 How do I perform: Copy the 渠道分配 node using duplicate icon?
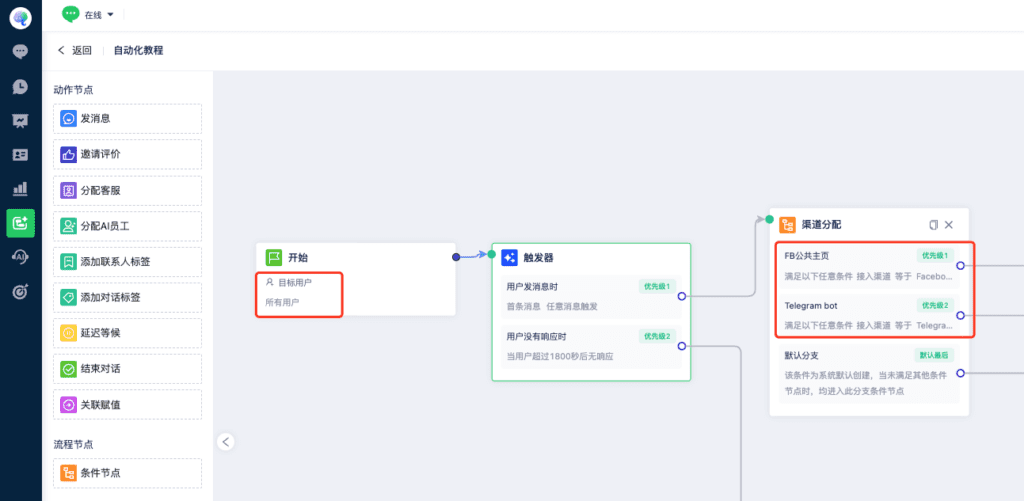point(934,225)
